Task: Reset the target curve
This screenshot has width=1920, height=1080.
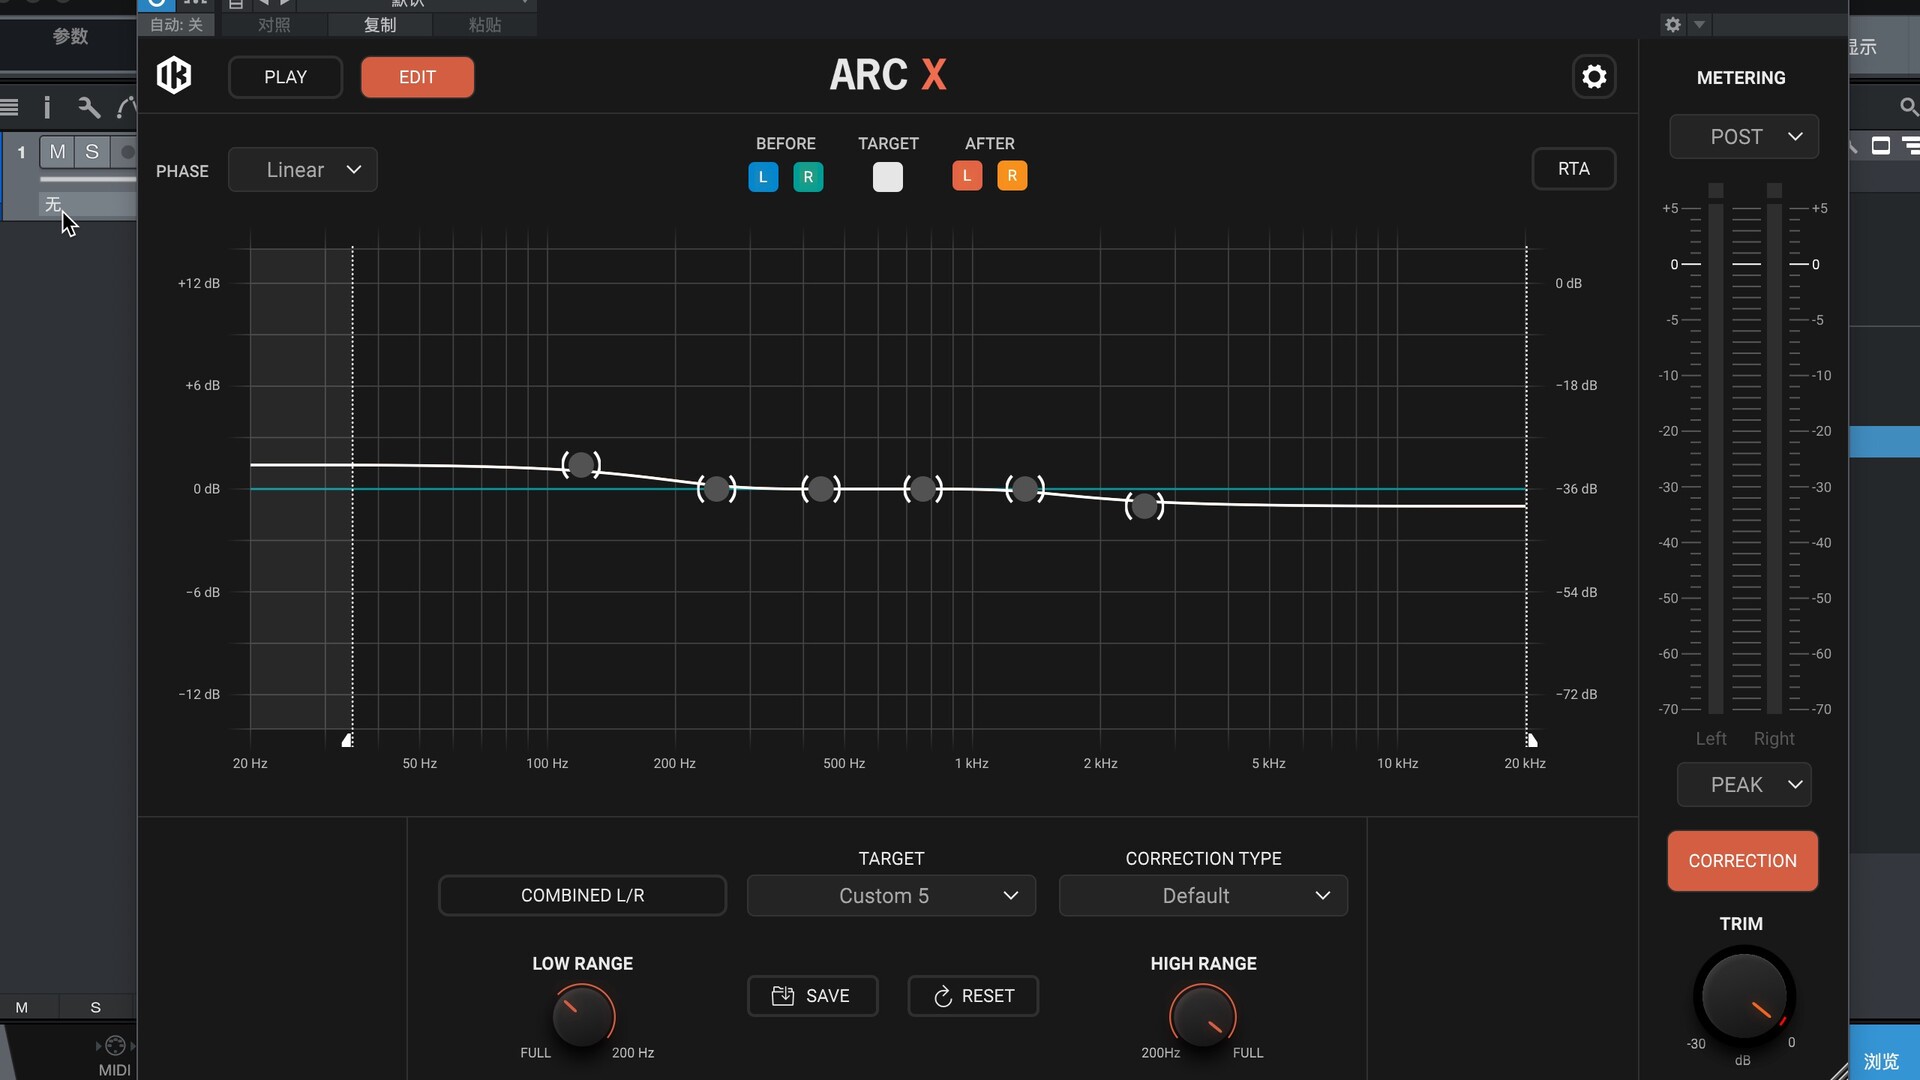Action: point(973,996)
